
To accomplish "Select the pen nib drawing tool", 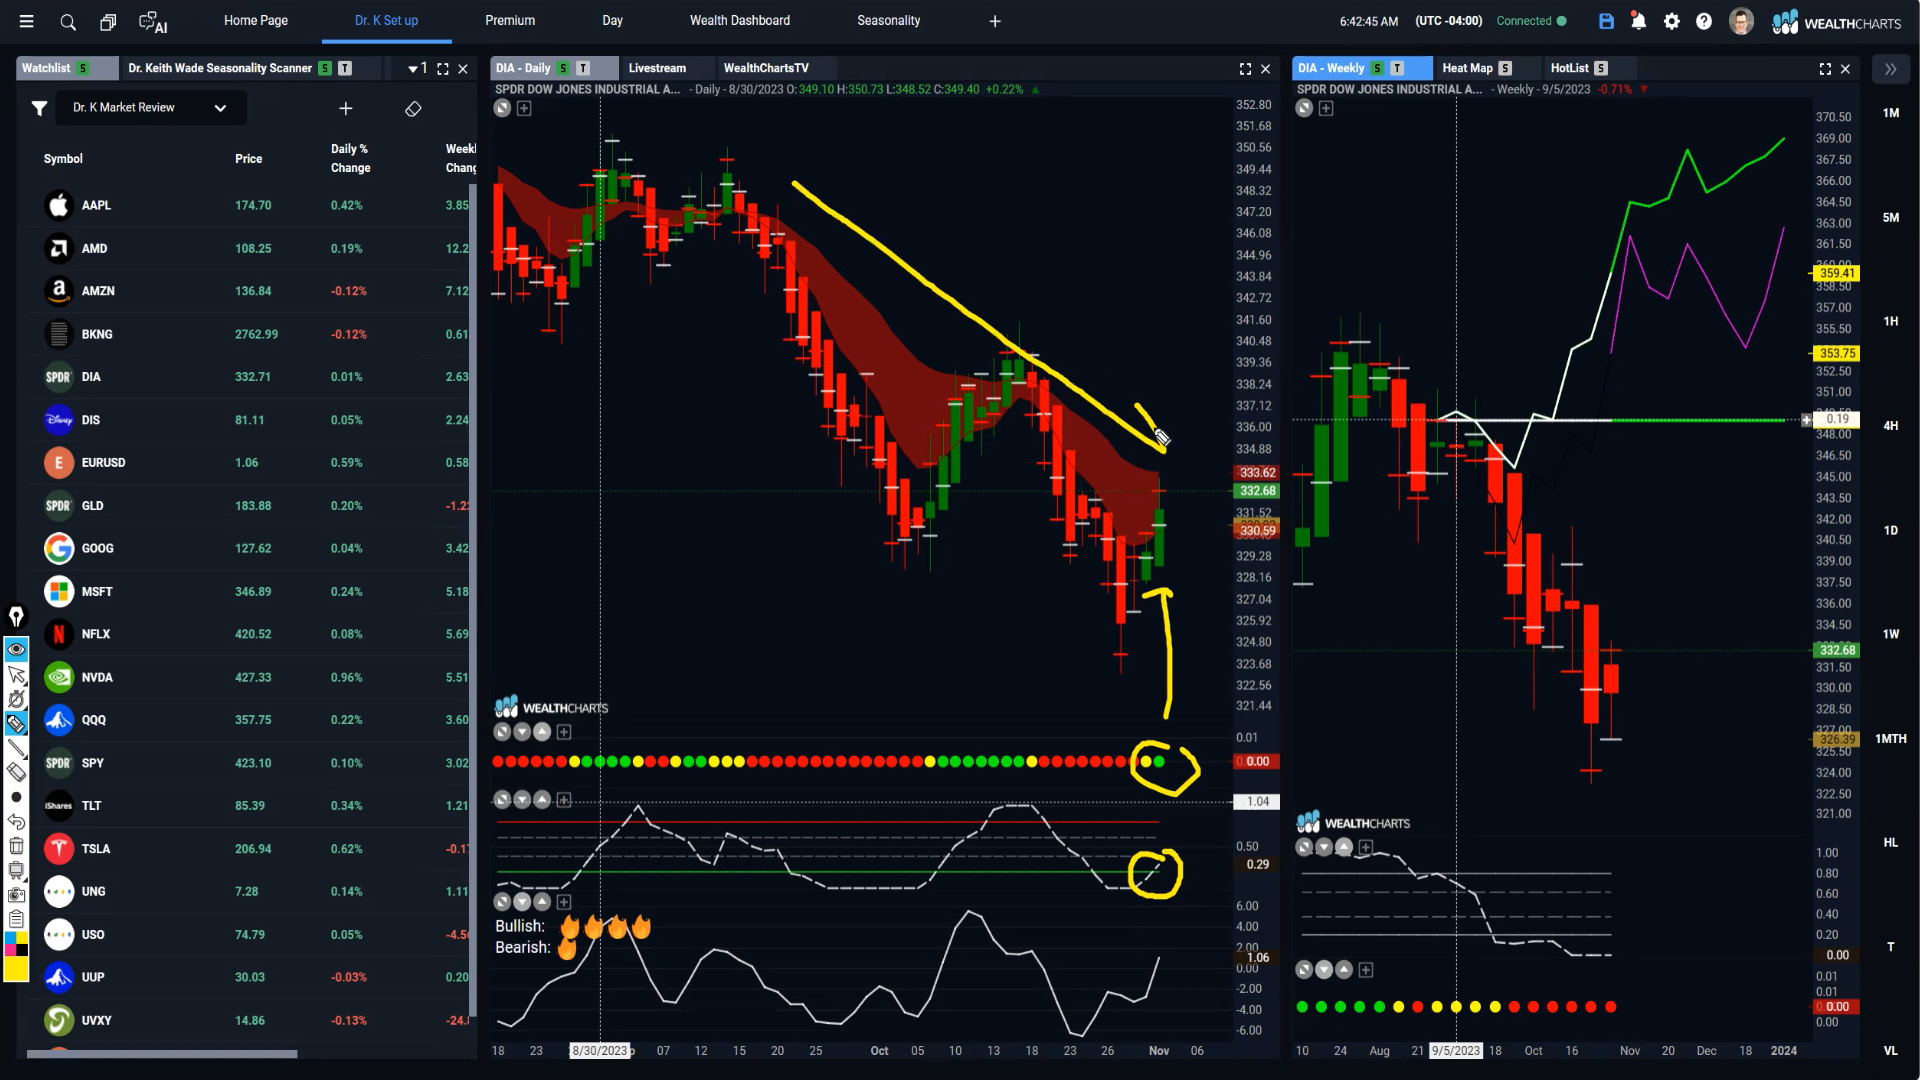I will tap(16, 616).
